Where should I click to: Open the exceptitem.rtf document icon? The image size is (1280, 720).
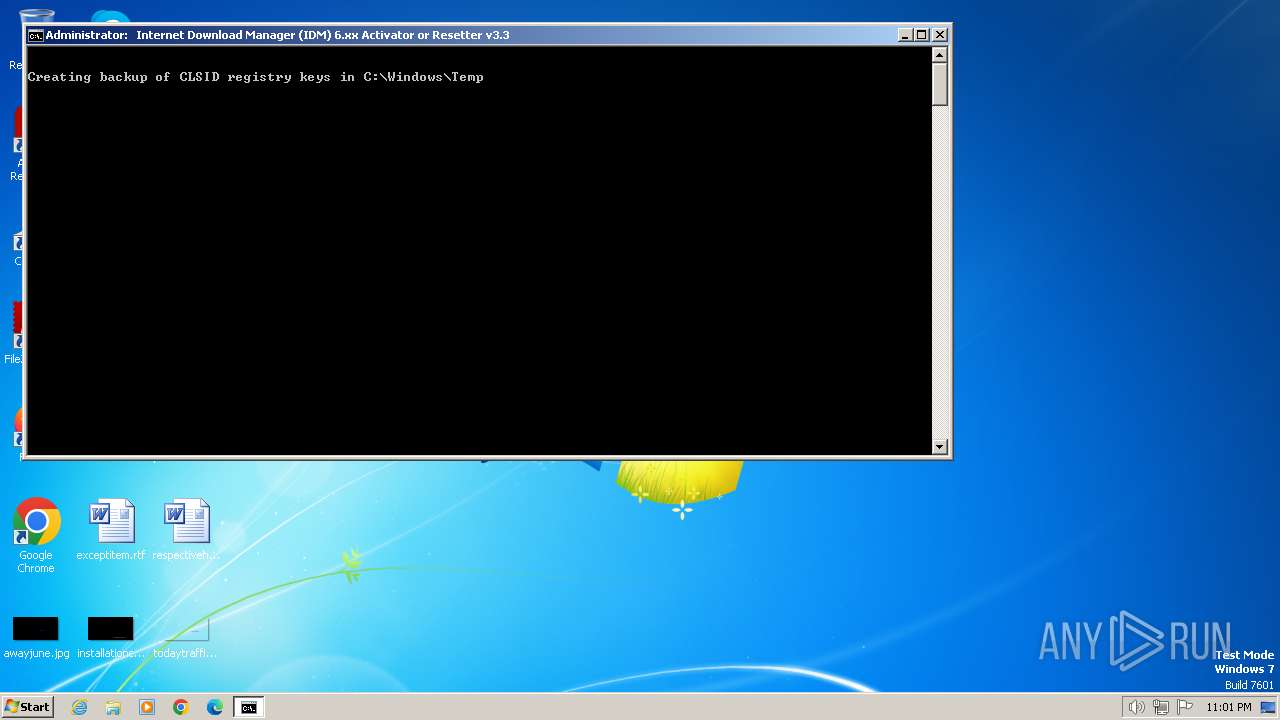click(111, 530)
